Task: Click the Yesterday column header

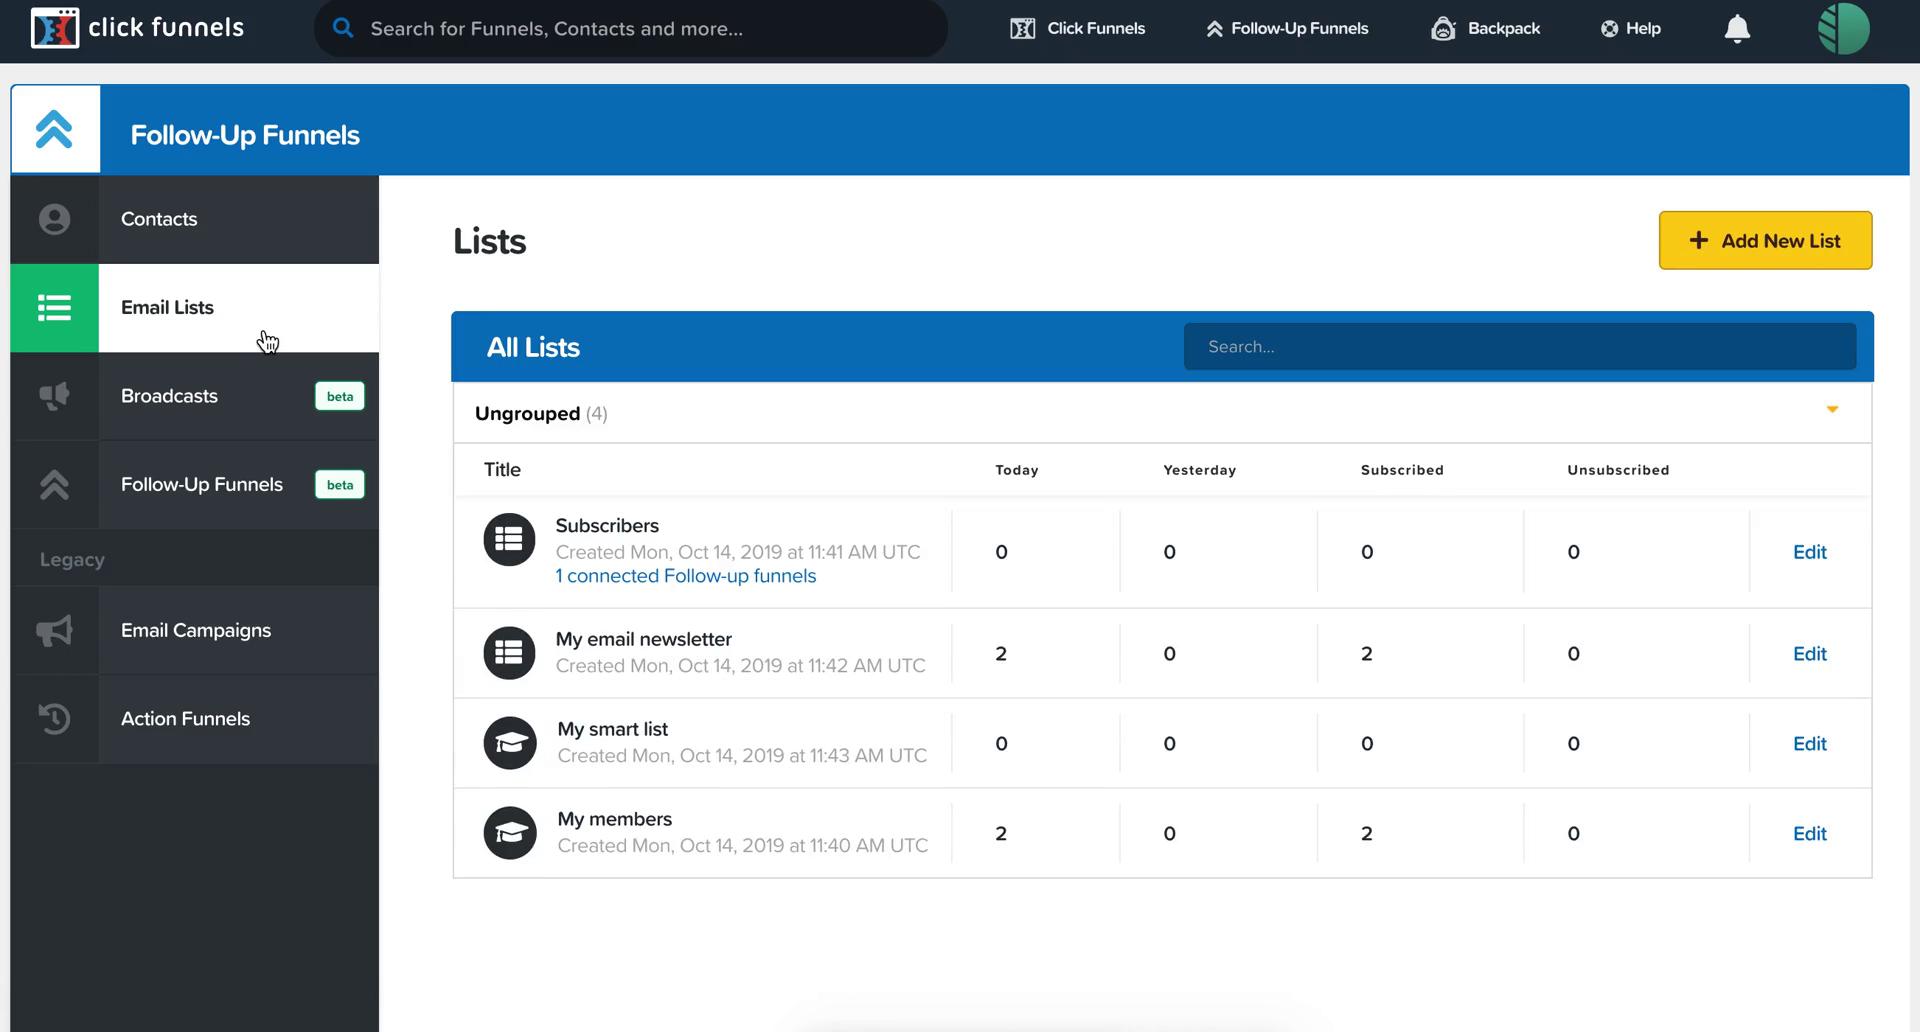Action: pos(1200,470)
